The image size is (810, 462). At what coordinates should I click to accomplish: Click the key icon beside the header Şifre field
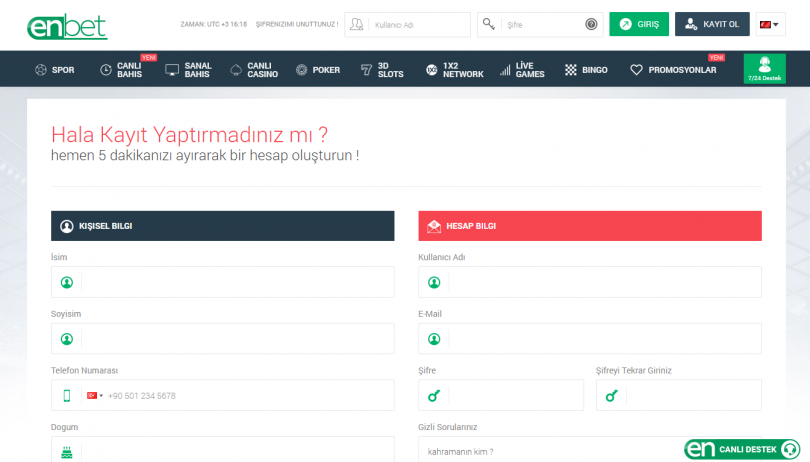(489, 24)
